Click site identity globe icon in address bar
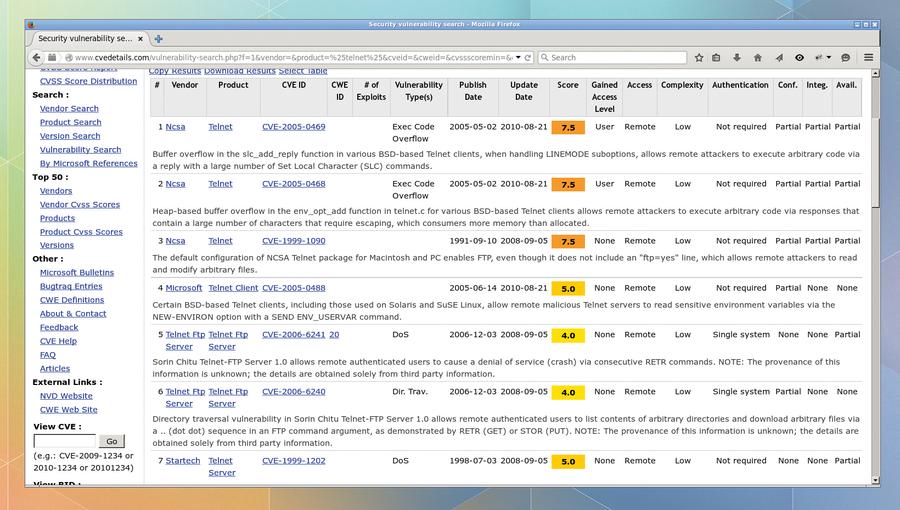 68,57
